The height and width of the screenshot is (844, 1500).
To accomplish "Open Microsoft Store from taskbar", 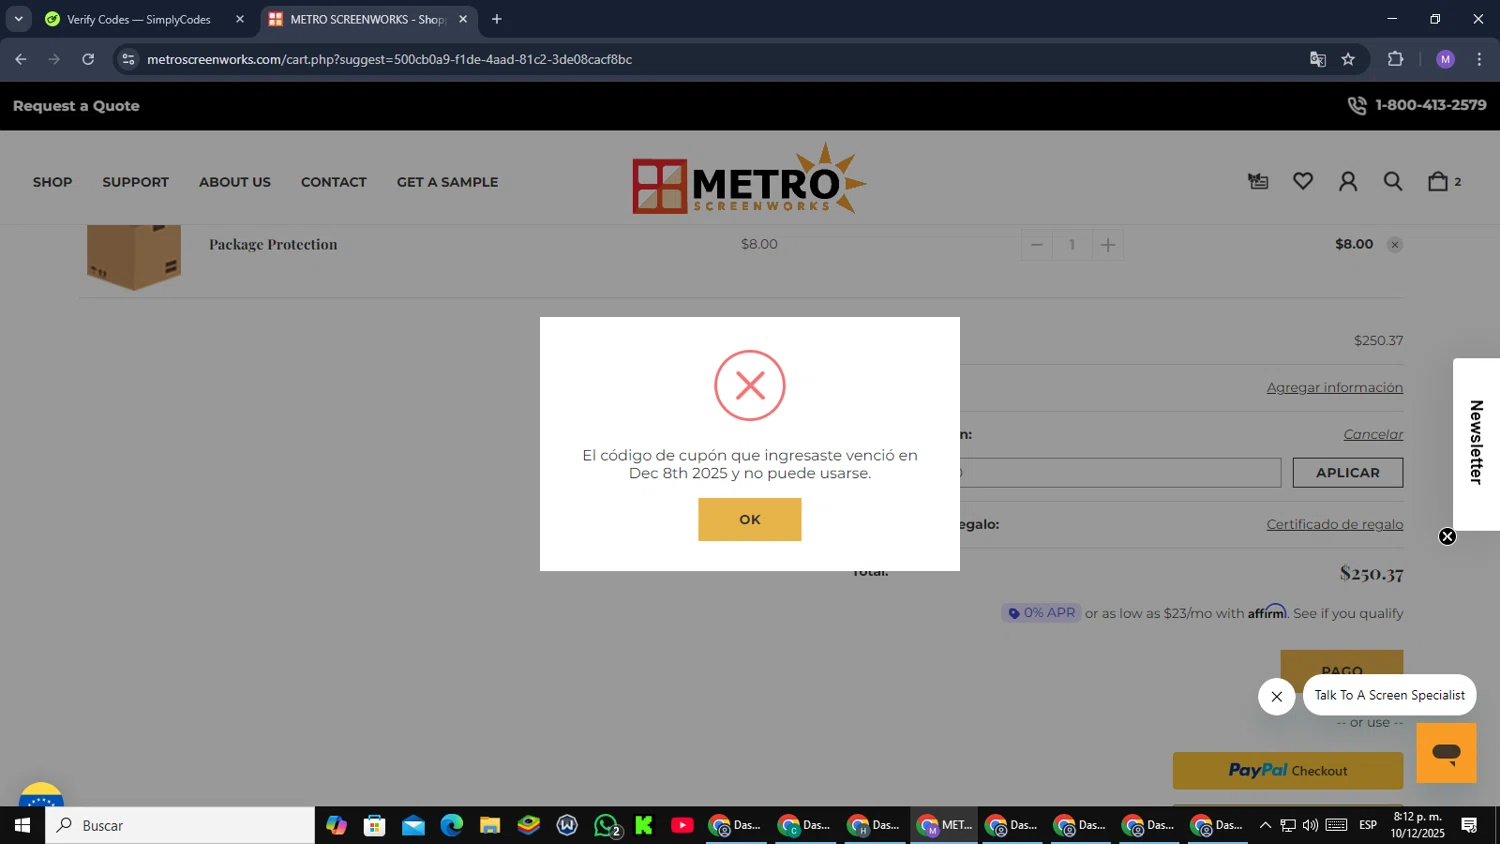I will [x=375, y=825].
